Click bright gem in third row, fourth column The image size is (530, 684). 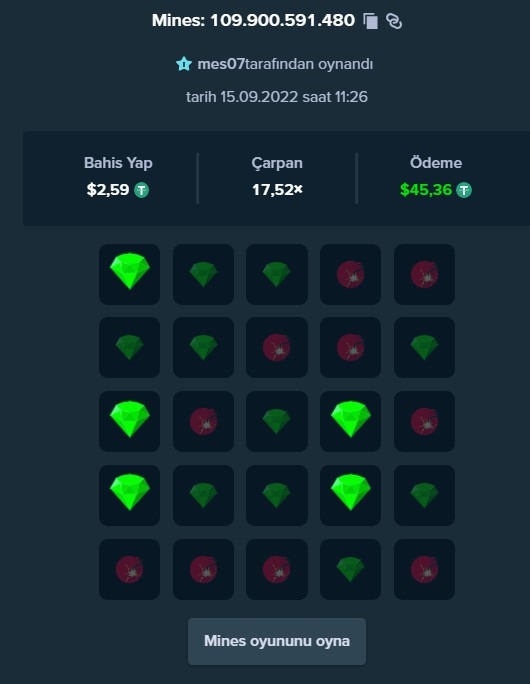click(x=351, y=421)
